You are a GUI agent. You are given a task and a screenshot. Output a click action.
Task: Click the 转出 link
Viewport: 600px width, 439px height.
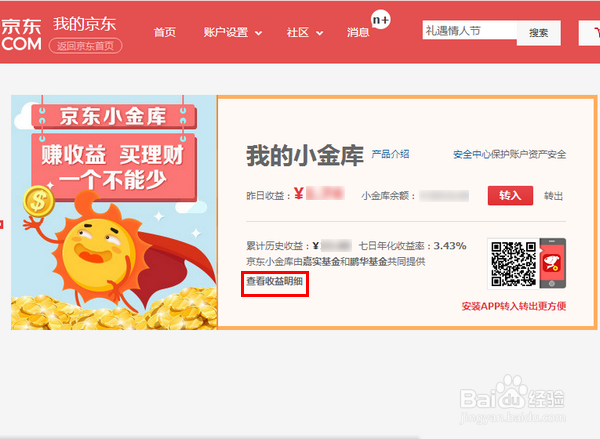pyautogui.click(x=553, y=196)
